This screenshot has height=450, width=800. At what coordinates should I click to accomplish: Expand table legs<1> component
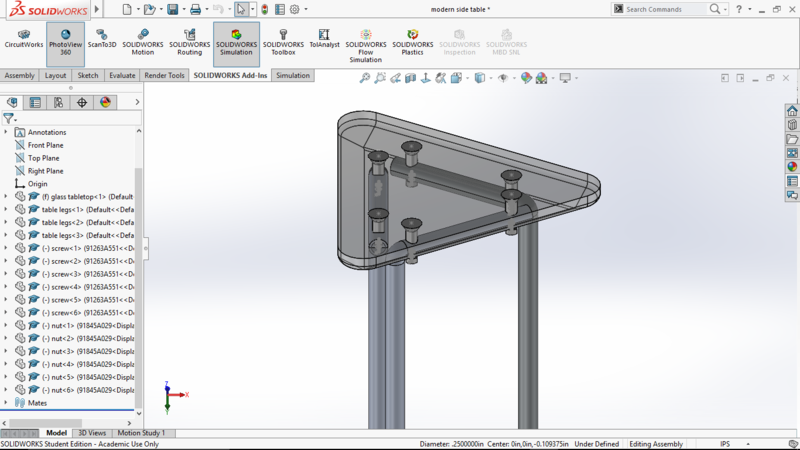6,209
